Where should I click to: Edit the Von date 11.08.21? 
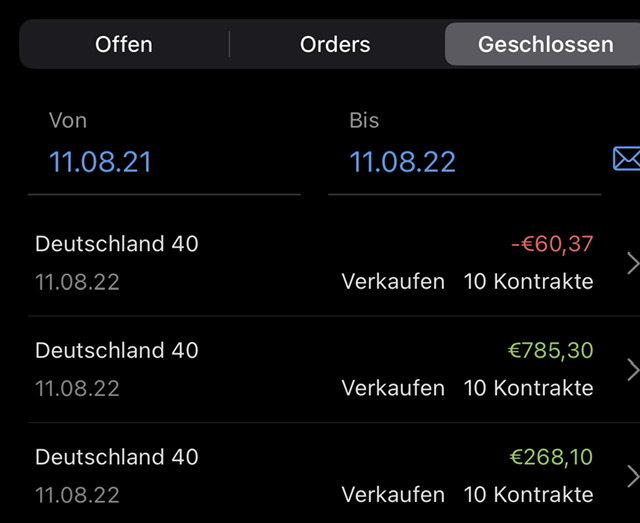100,161
